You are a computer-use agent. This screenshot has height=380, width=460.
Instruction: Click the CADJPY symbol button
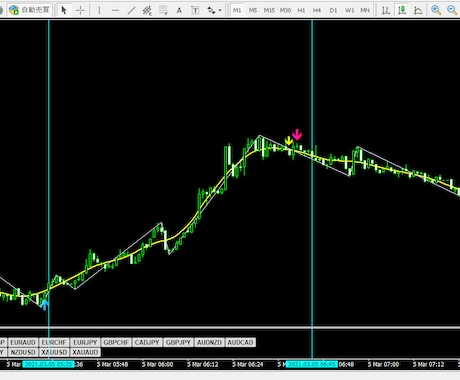[x=147, y=342]
